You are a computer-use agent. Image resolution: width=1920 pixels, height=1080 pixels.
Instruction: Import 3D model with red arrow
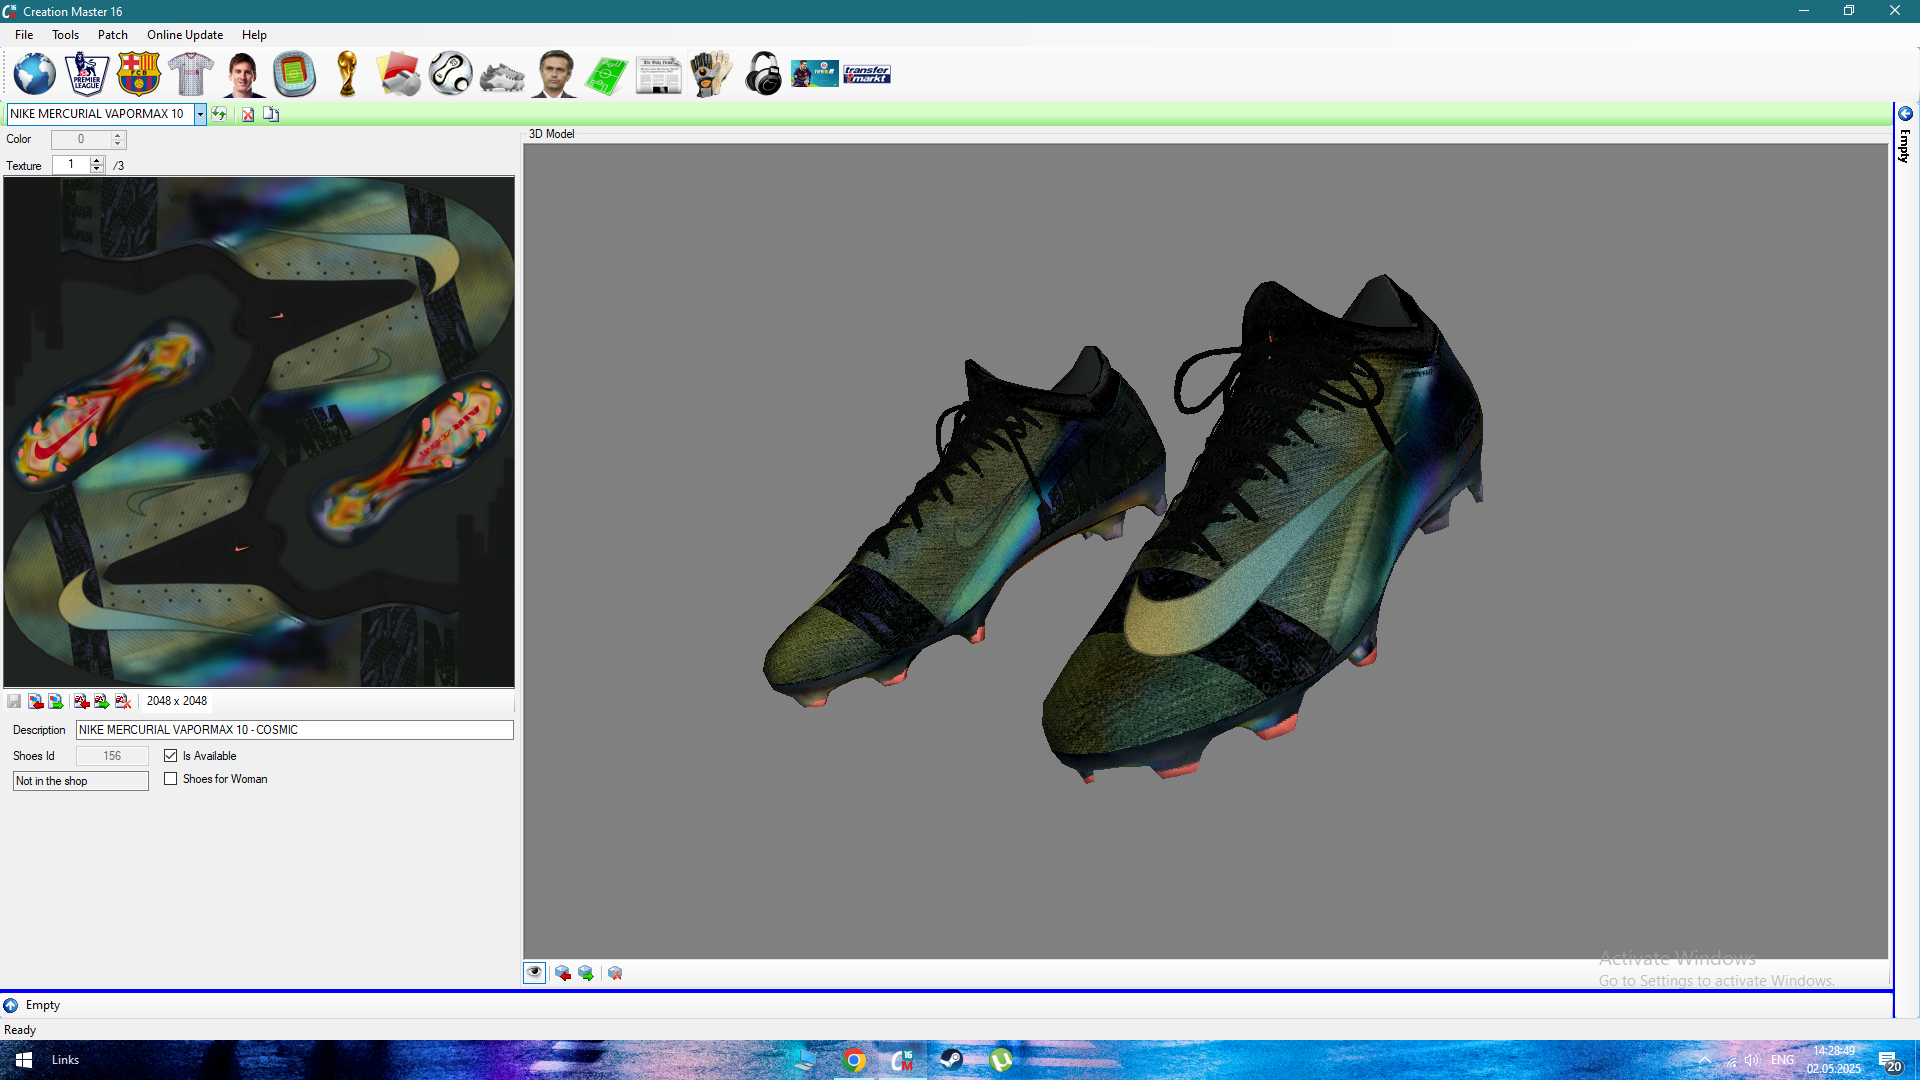click(563, 973)
